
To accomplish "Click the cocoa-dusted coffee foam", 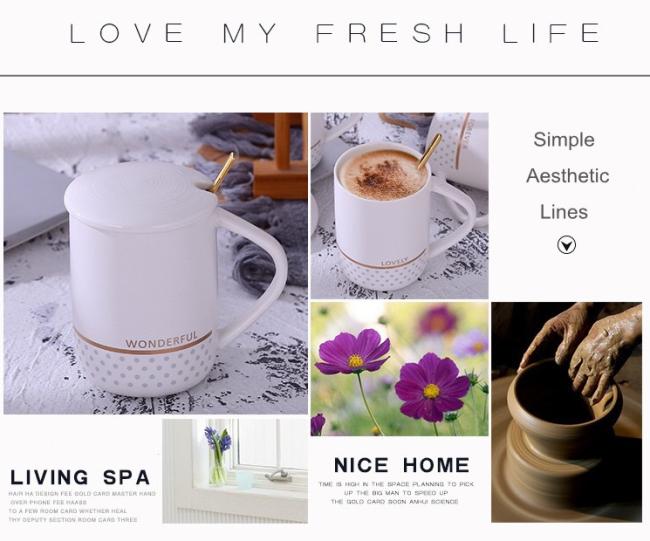I will pos(381,174).
